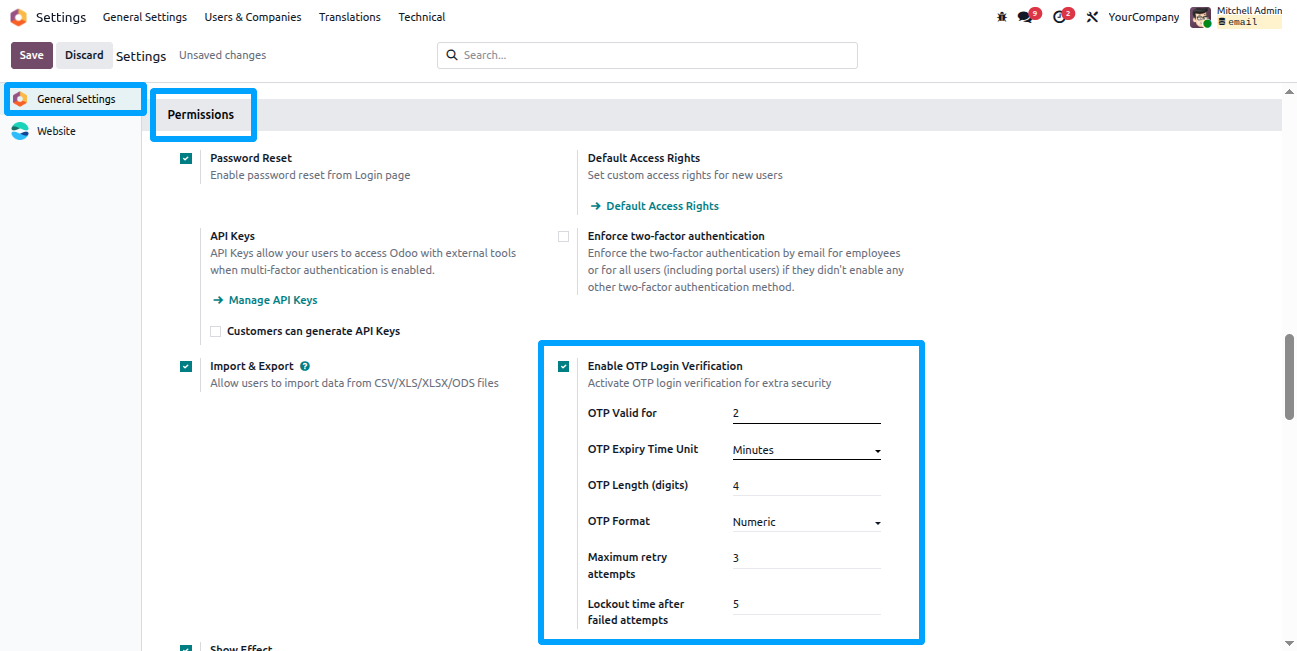Open the General Settings top menu
Screen dimensions: 1297x651
point(145,17)
